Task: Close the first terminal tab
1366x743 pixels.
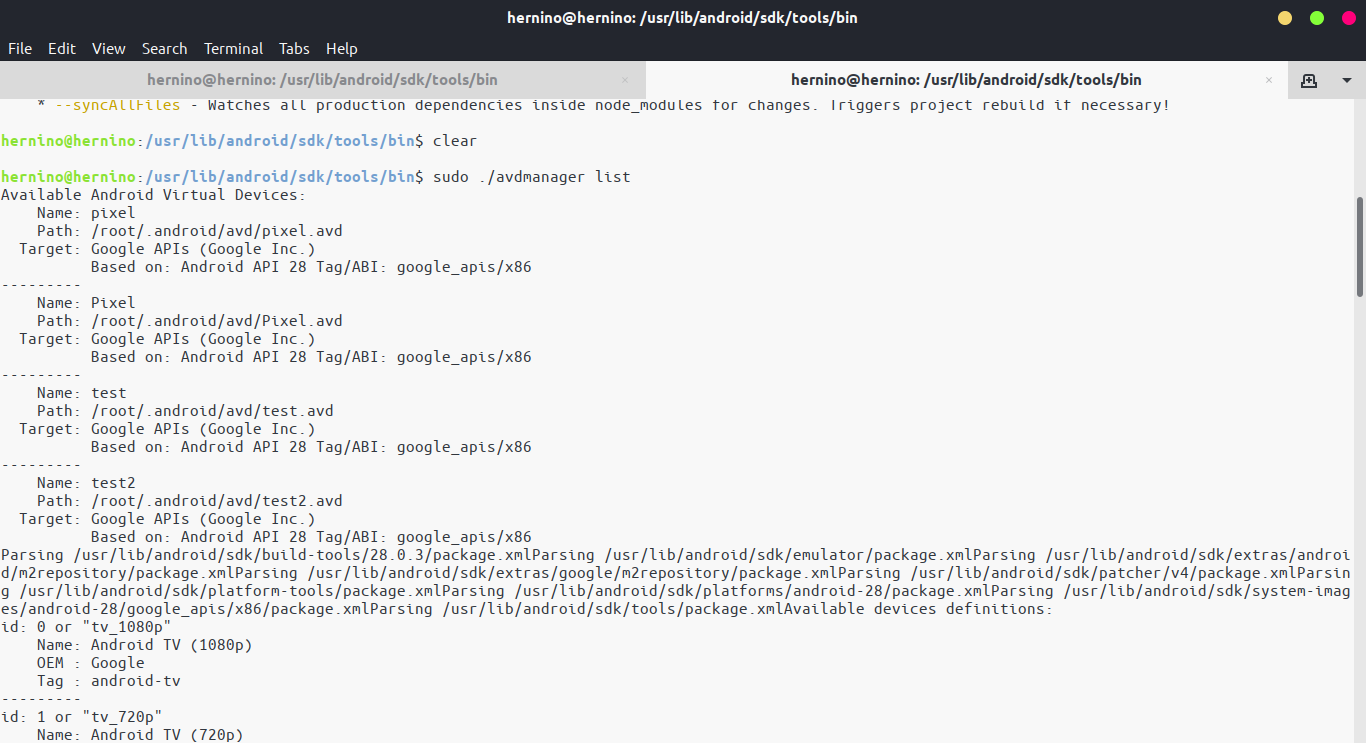Action: (x=625, y=80)
